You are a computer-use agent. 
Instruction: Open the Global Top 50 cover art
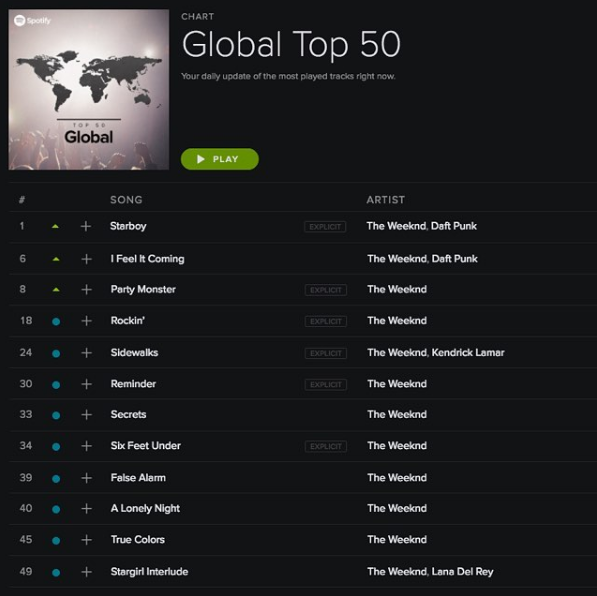click(x=89, y=89)
